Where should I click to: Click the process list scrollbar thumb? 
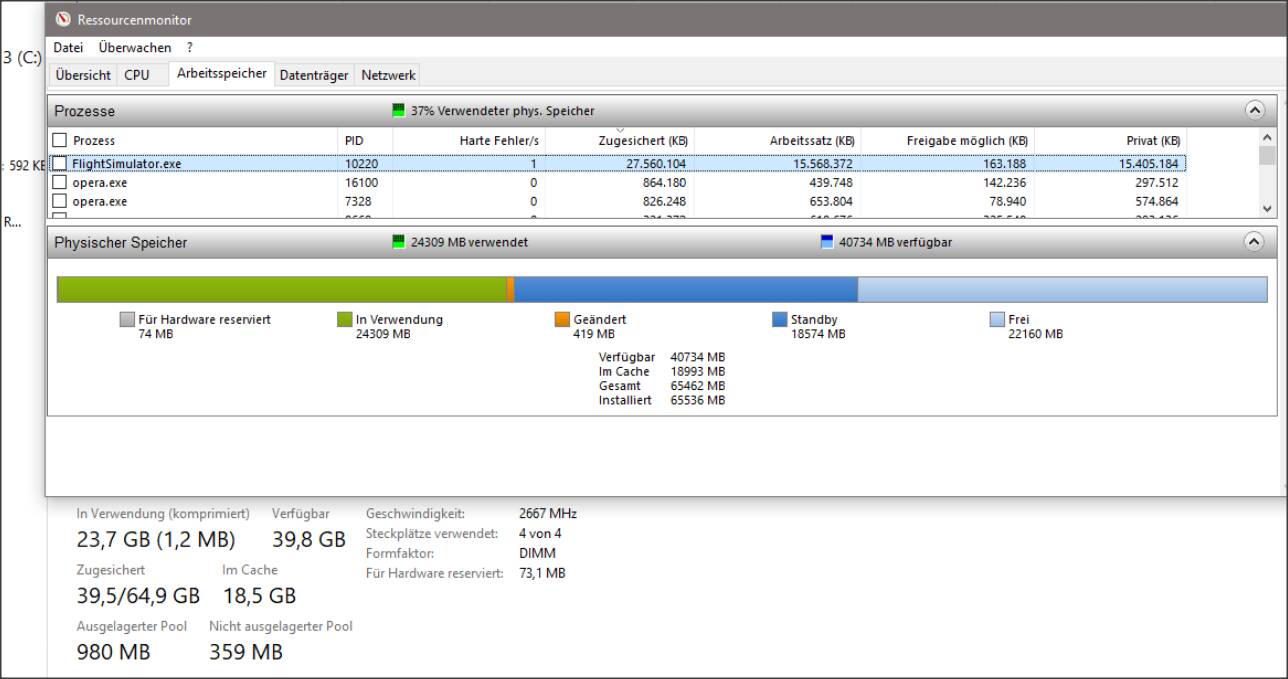[1267, 155]
